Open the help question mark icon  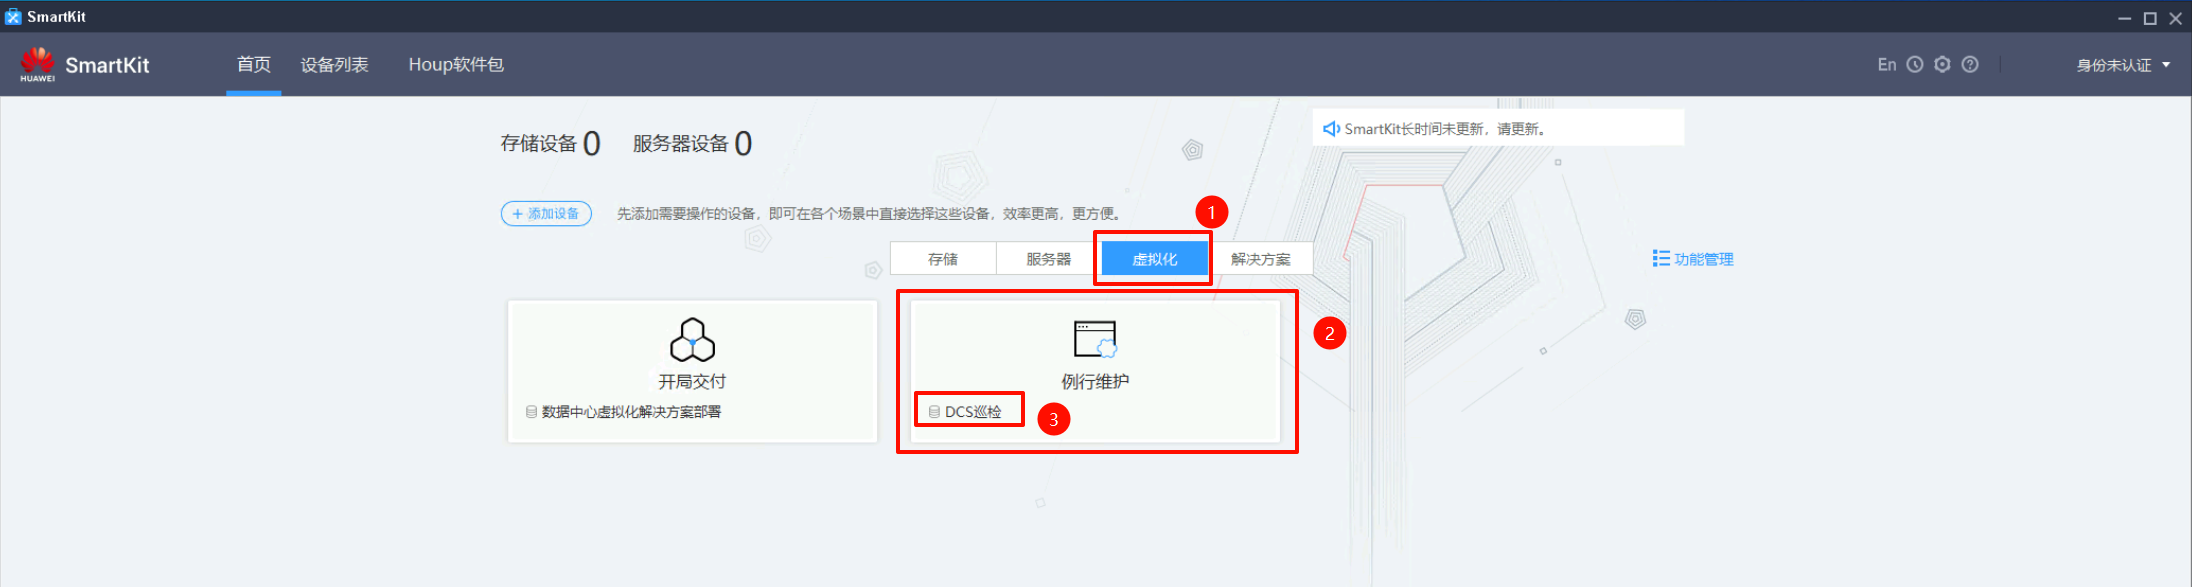(1970, 65)
